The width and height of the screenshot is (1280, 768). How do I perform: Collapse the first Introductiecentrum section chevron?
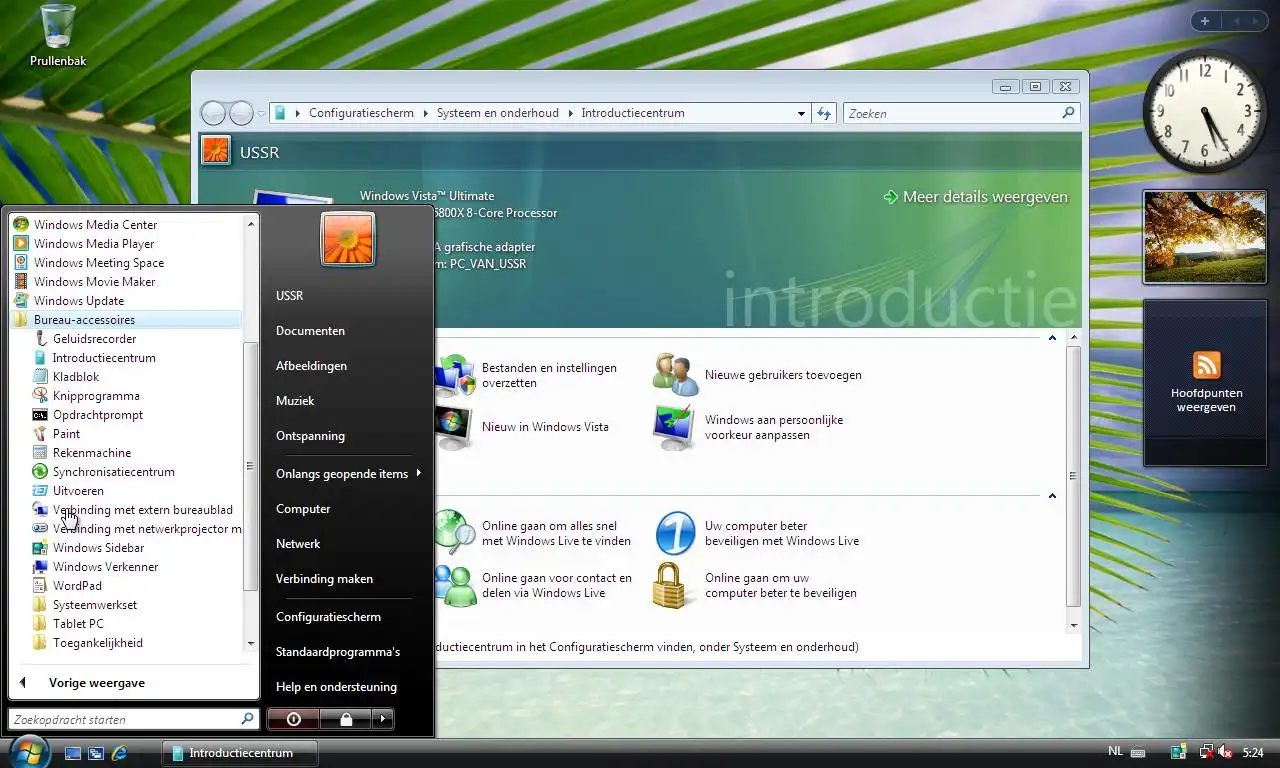(x=1052, y=338)
